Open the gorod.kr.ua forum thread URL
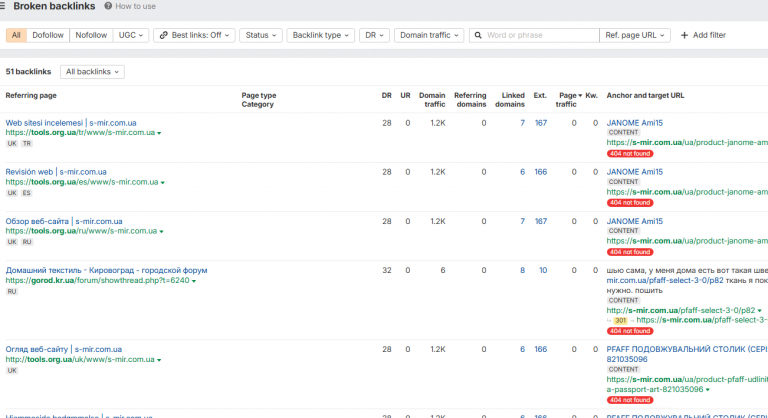Screen dimensions: 768x418 (x=97, y=281)
